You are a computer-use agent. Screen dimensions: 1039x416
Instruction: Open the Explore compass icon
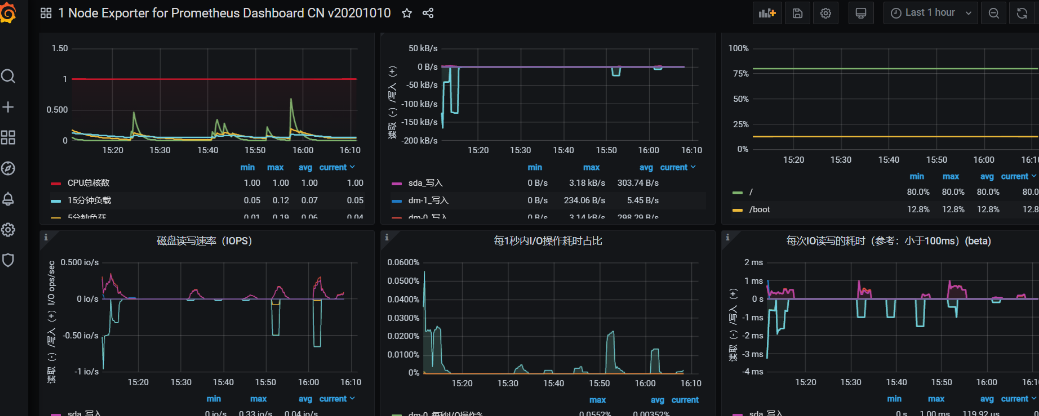click(x=8, y=168)
